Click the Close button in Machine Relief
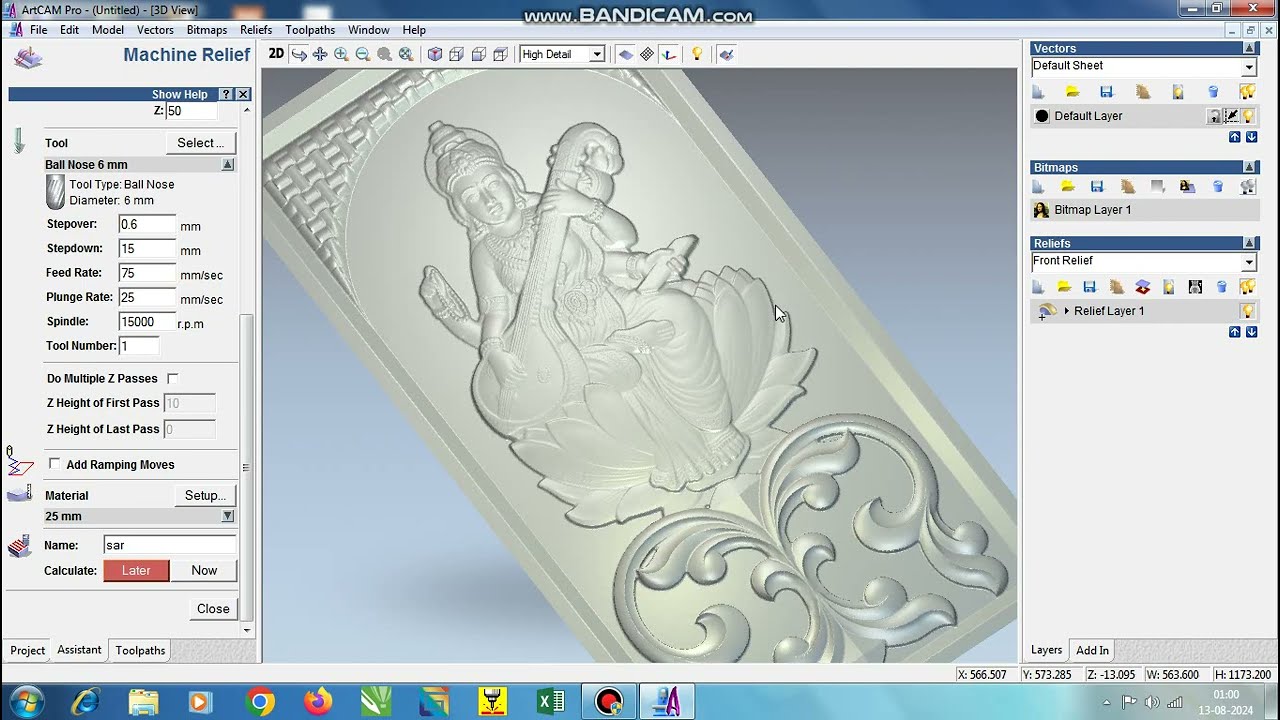The image size is (1280, 720). 213,608
